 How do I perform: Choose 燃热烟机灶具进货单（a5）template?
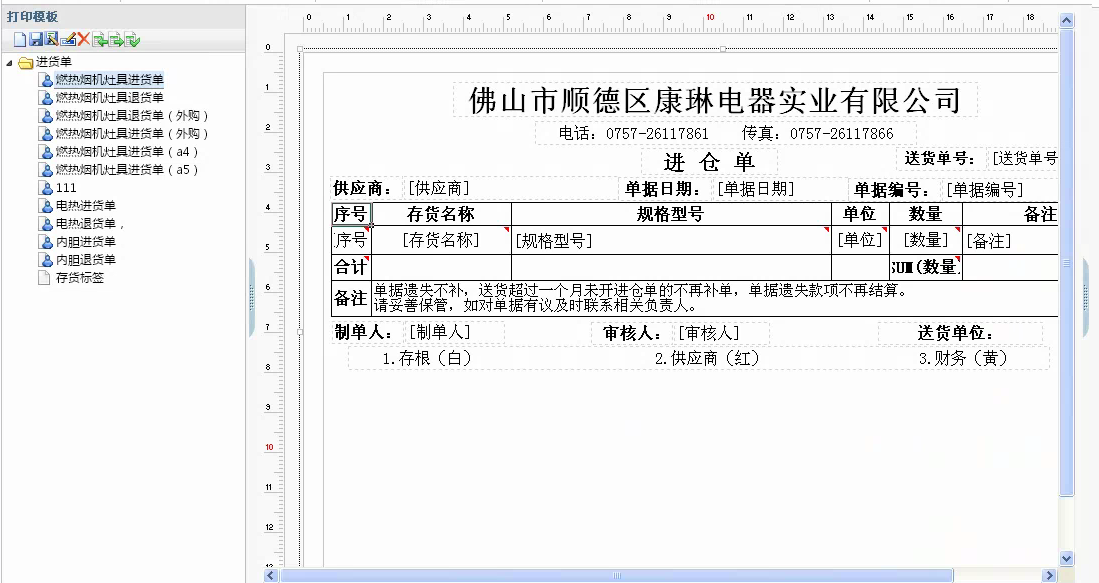click(x=127, y=170)
